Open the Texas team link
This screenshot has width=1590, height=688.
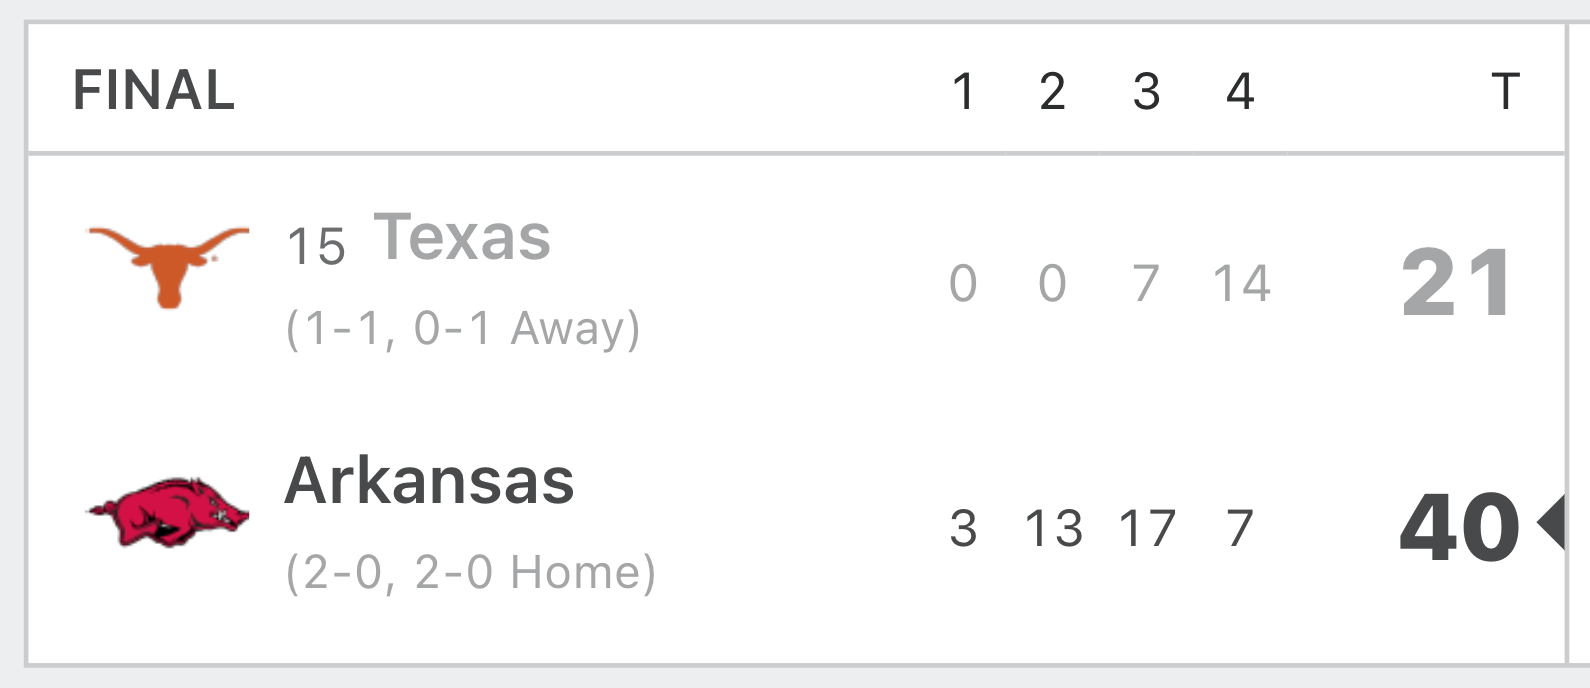(x=462, y=238)
